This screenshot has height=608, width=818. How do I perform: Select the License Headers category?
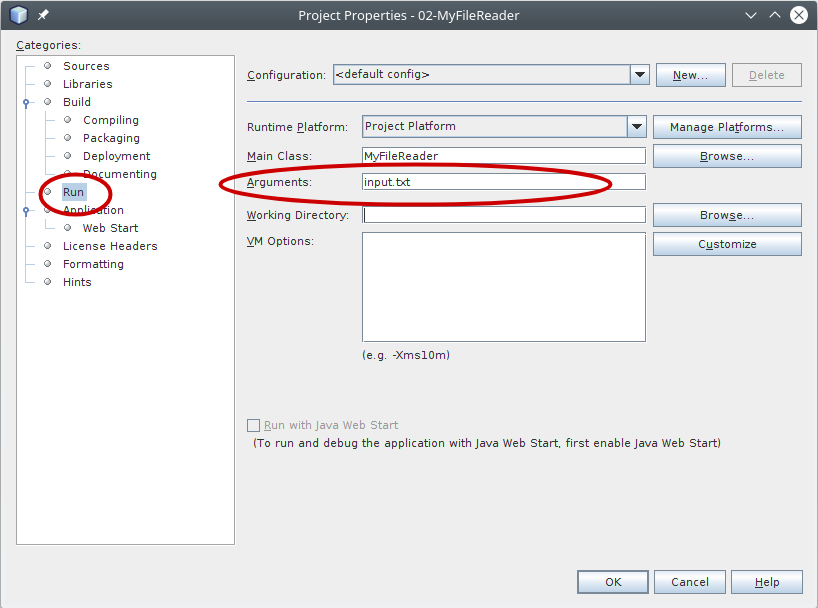click(x=110, y=246)
